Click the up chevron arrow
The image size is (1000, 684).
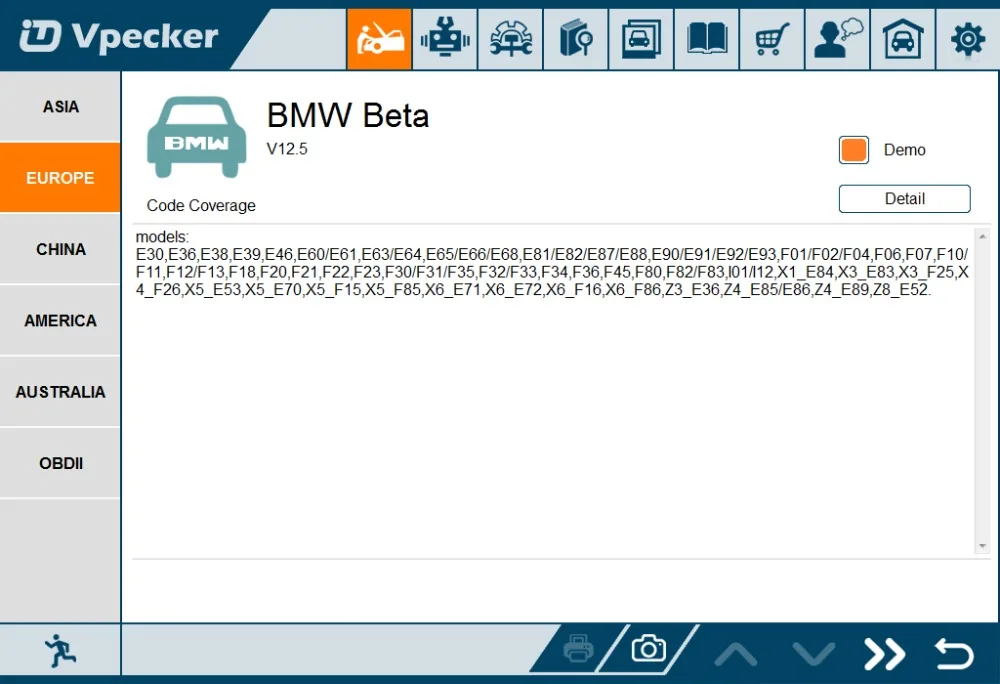(735, 654)
